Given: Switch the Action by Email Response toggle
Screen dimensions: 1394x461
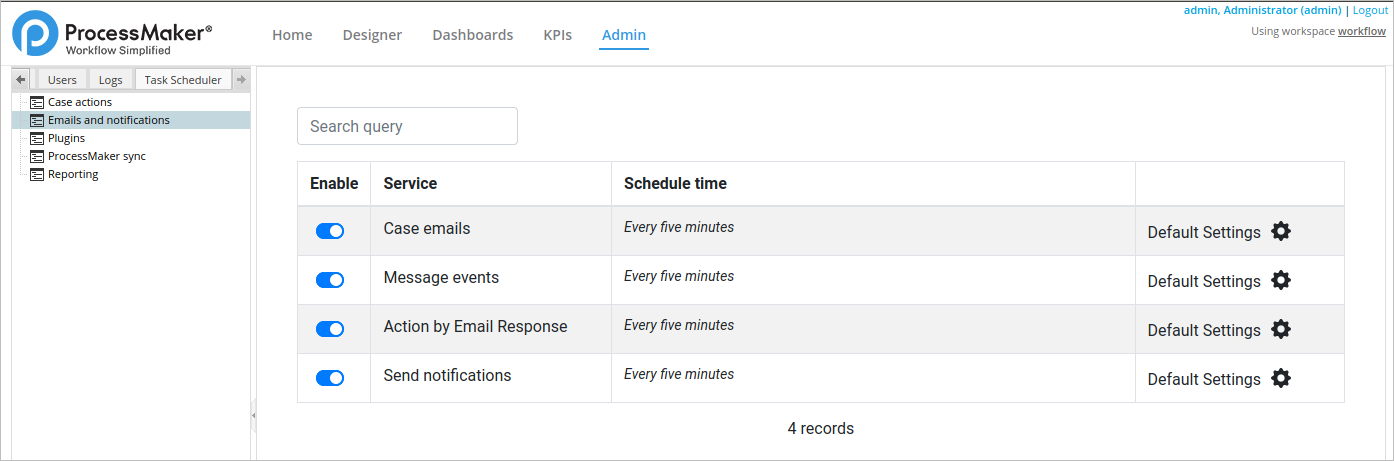Looking at the screenshot, I should [330, 329].
